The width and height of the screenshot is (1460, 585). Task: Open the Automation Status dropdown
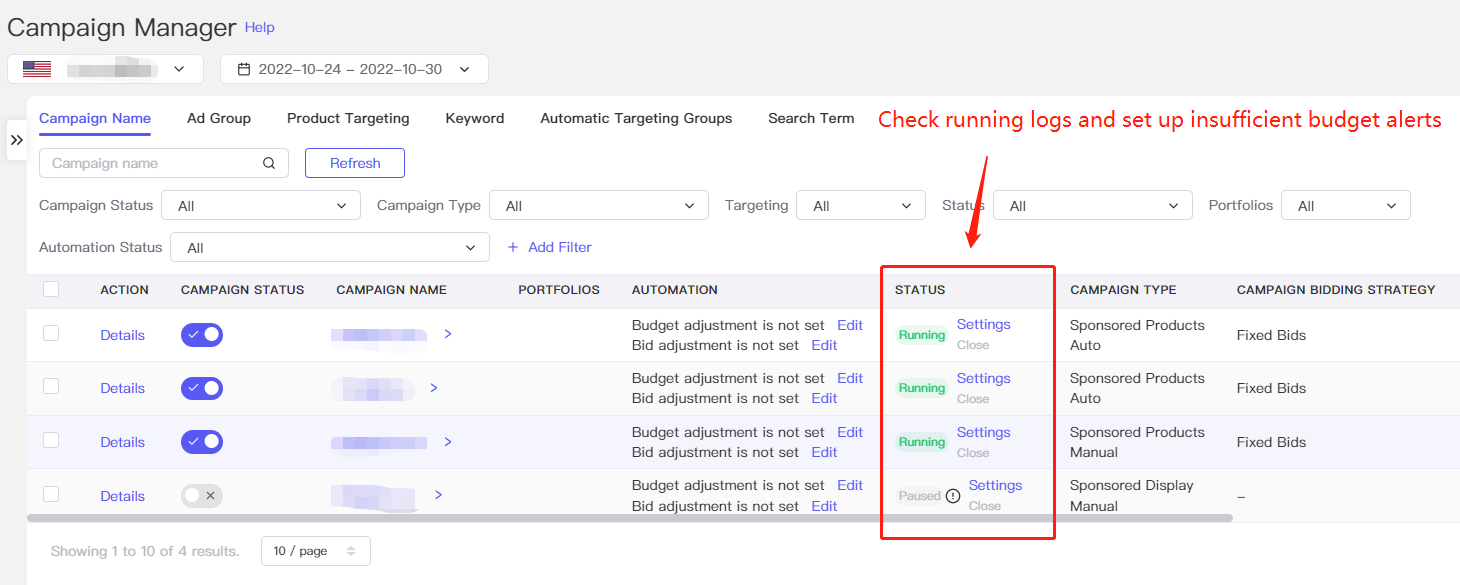tap(330, 247)
